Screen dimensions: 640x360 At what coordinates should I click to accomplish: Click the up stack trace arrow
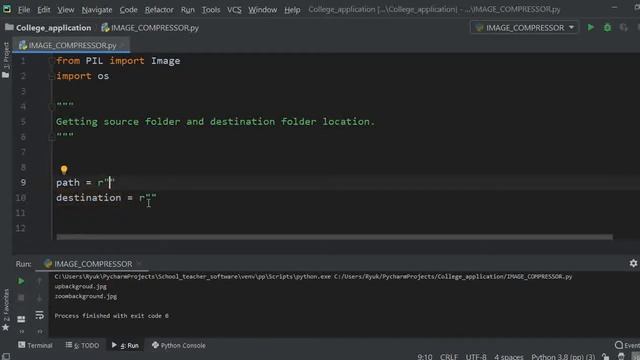click(x=39, y=281)
